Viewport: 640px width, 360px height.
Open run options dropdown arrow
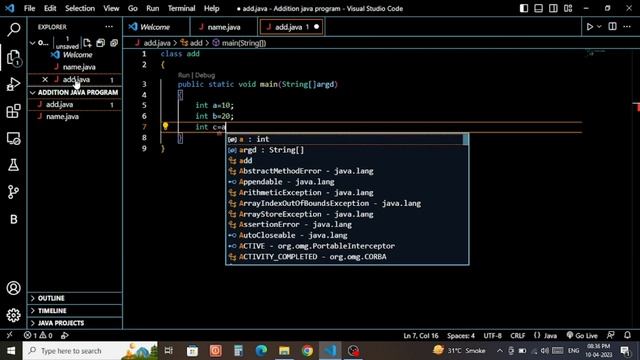[599, 27]
